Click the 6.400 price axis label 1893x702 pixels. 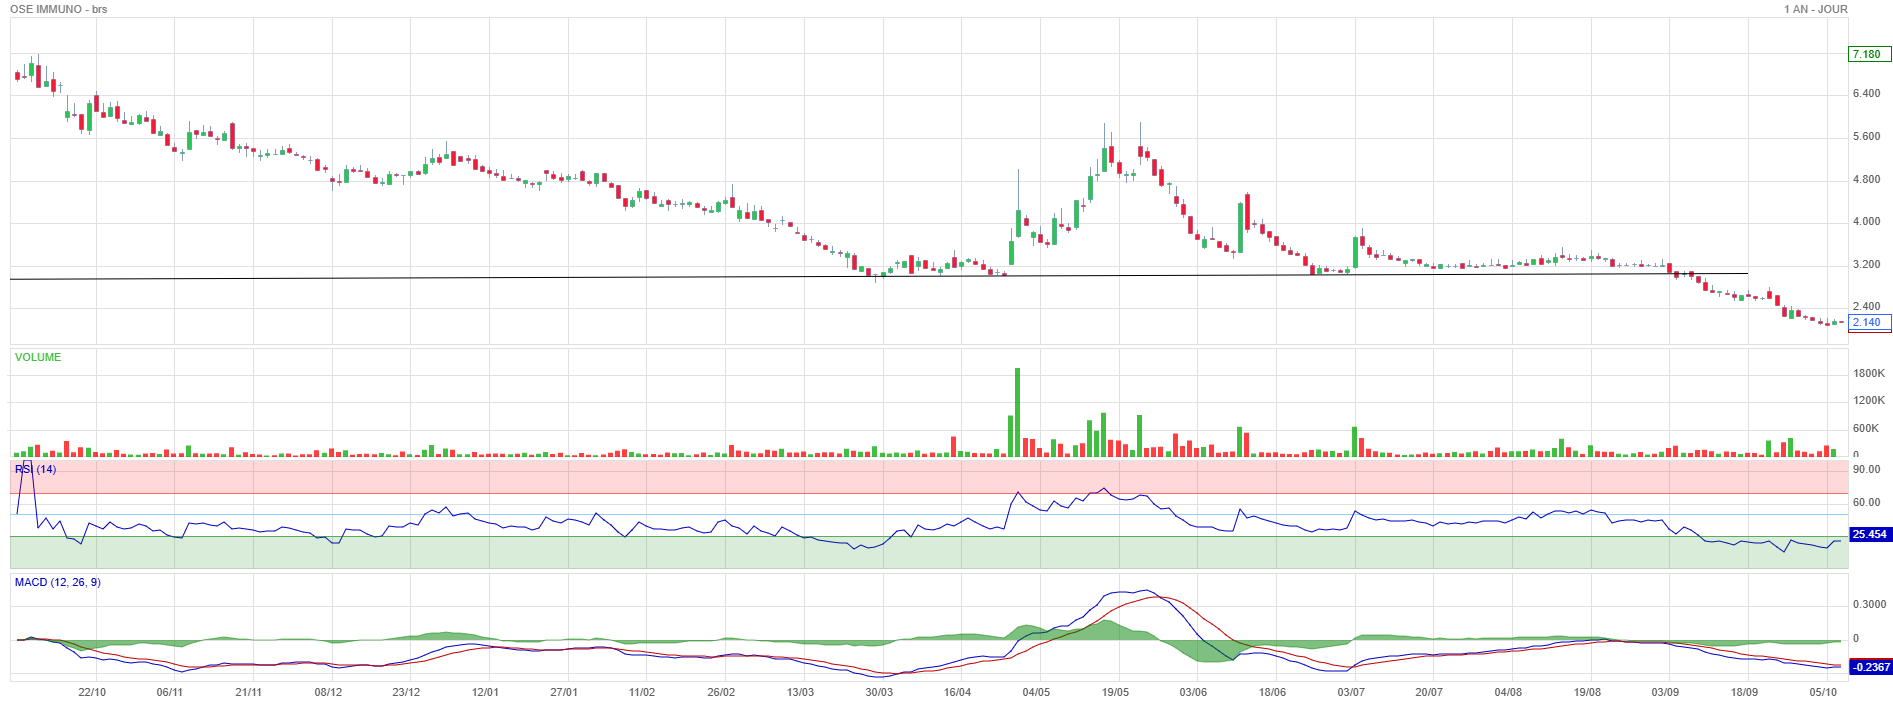[1866, 93]
